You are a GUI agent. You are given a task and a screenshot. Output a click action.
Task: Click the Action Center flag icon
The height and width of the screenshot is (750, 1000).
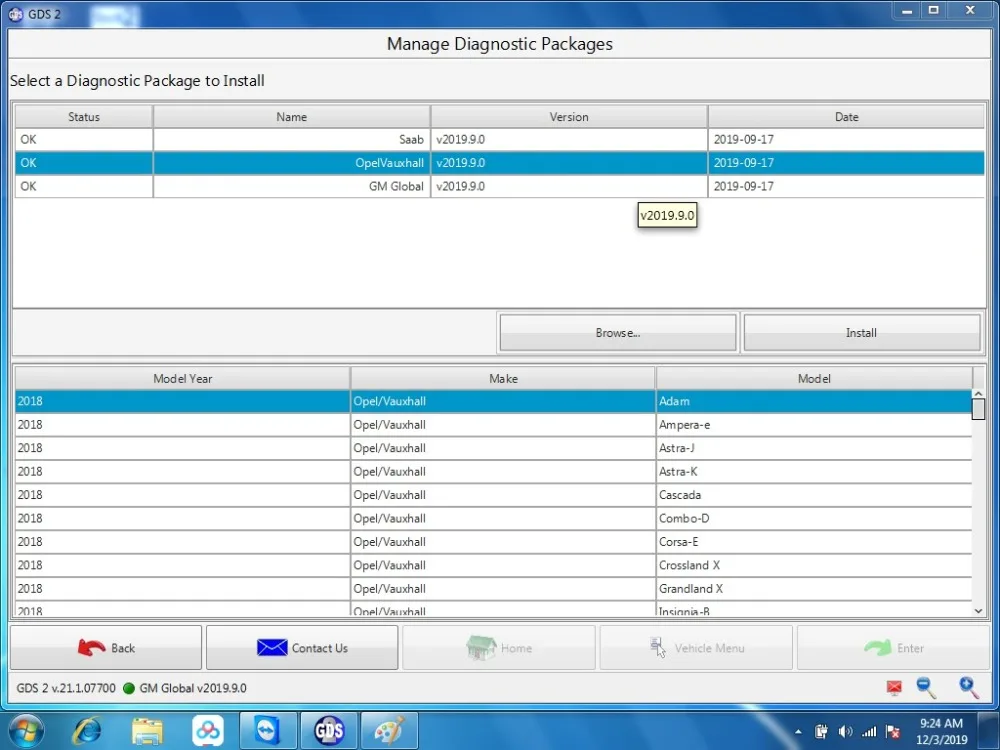893,732
